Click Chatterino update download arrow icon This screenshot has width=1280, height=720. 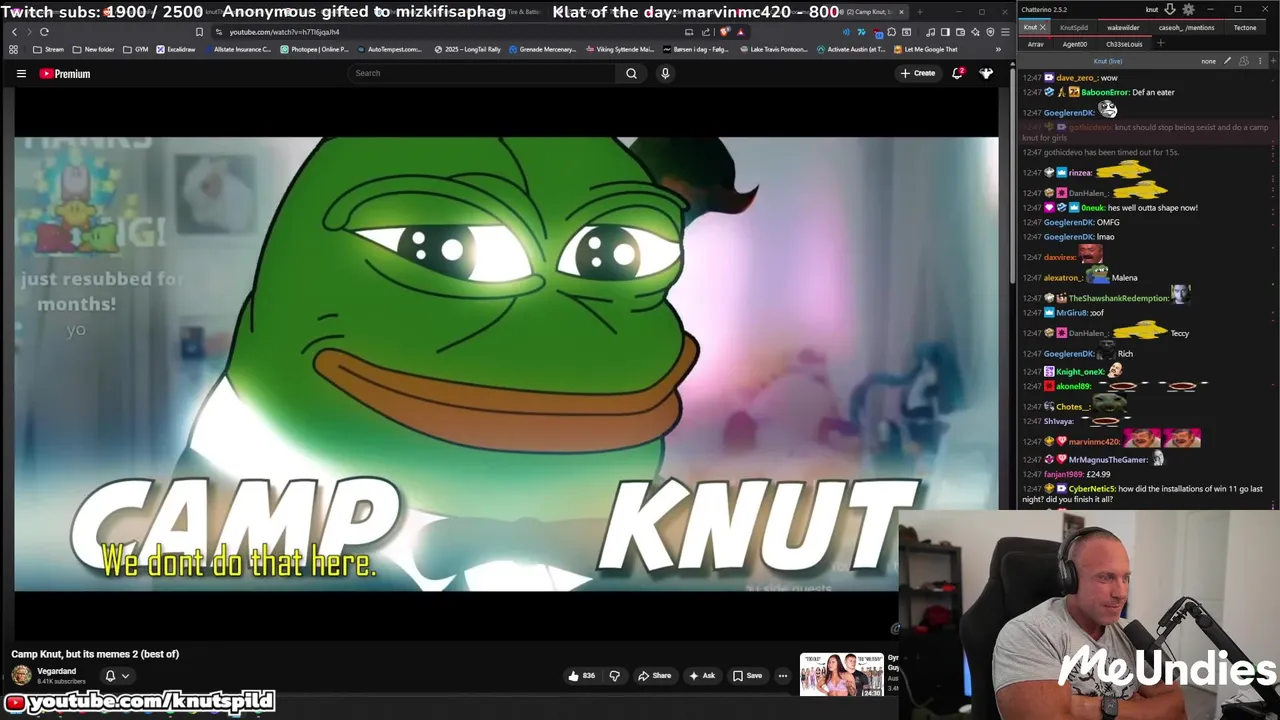1170,9
